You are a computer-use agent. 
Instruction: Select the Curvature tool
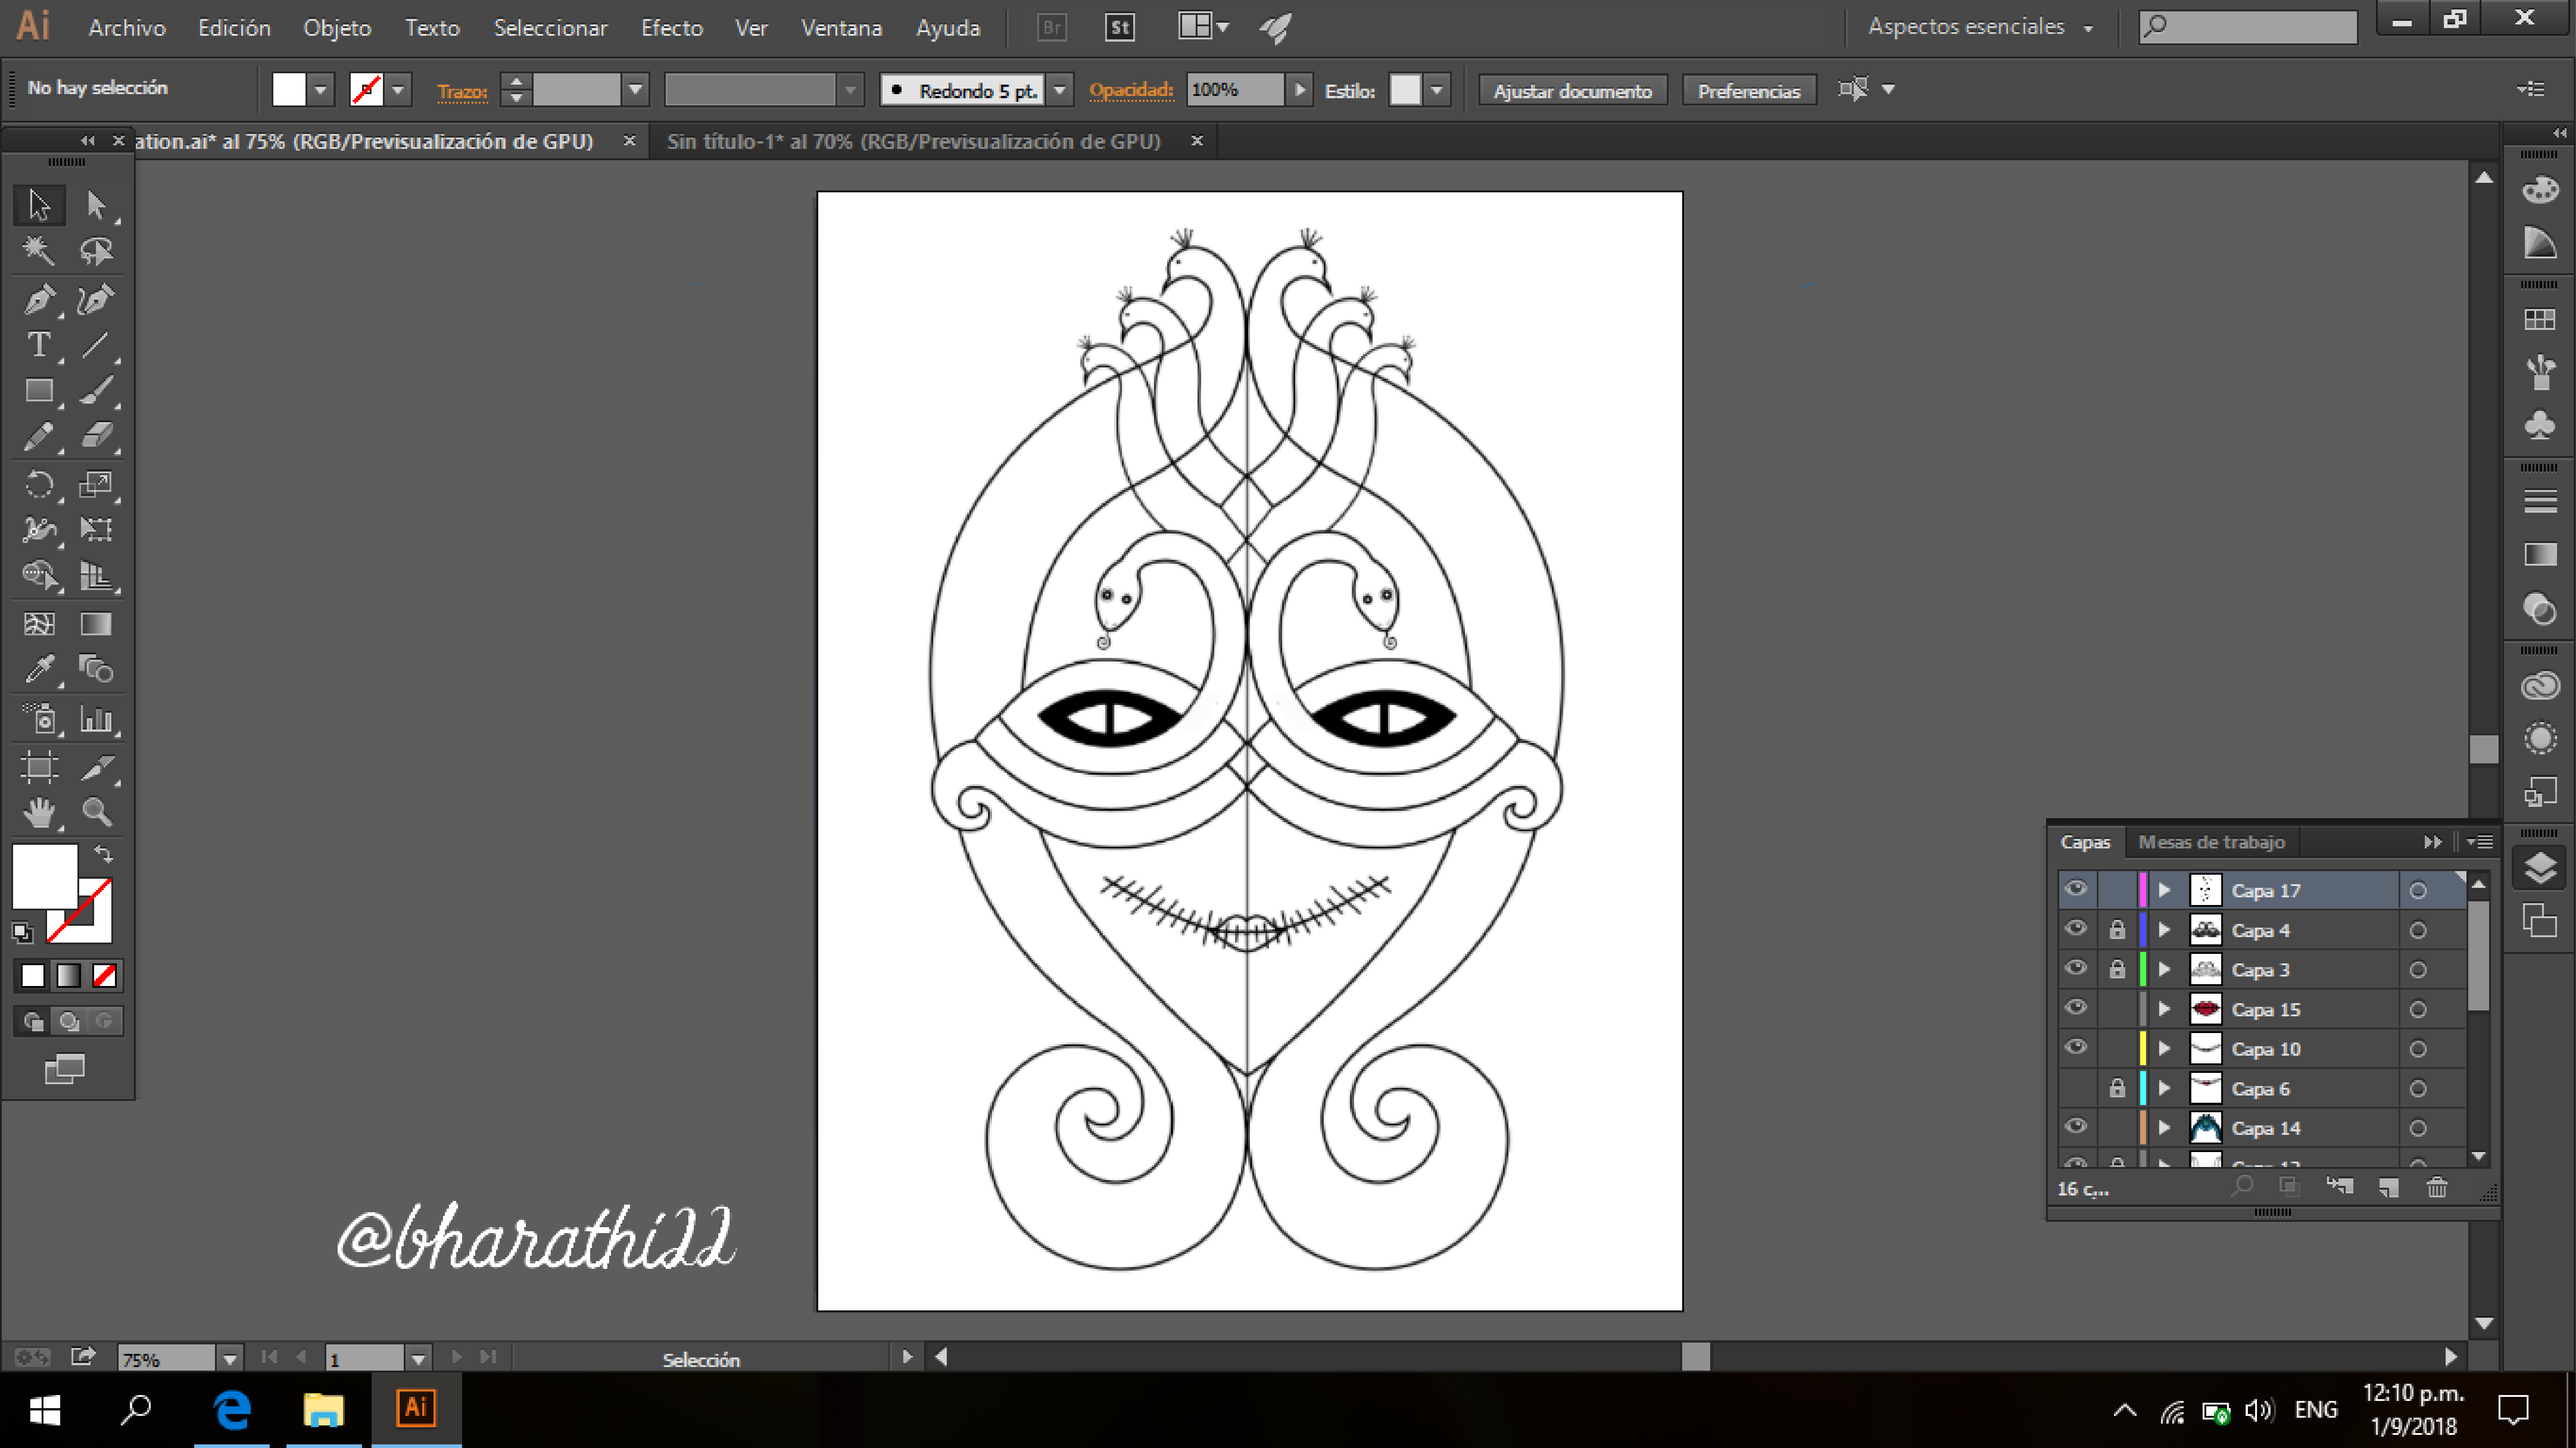(96, 299)
